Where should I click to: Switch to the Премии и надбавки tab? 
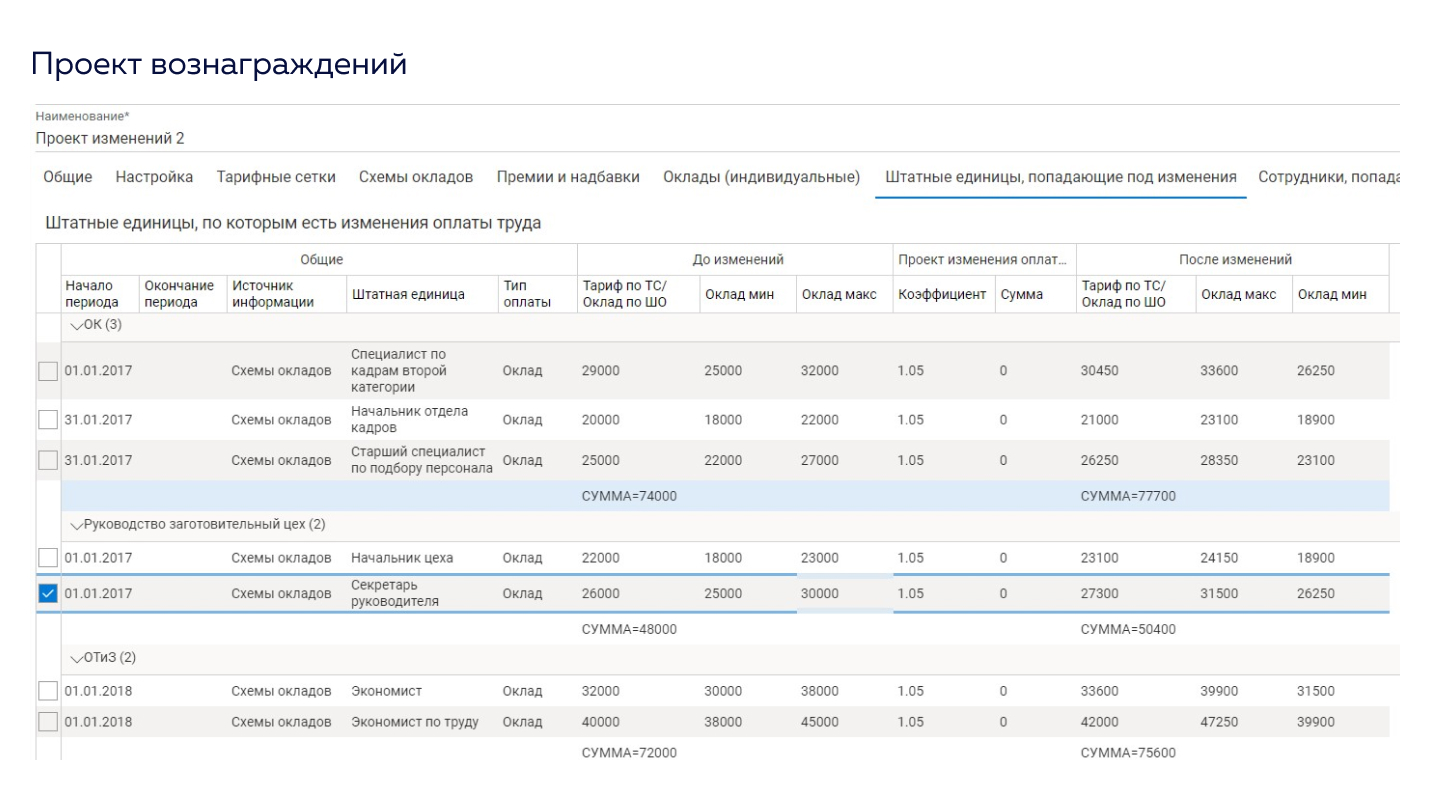pos(567,176)
